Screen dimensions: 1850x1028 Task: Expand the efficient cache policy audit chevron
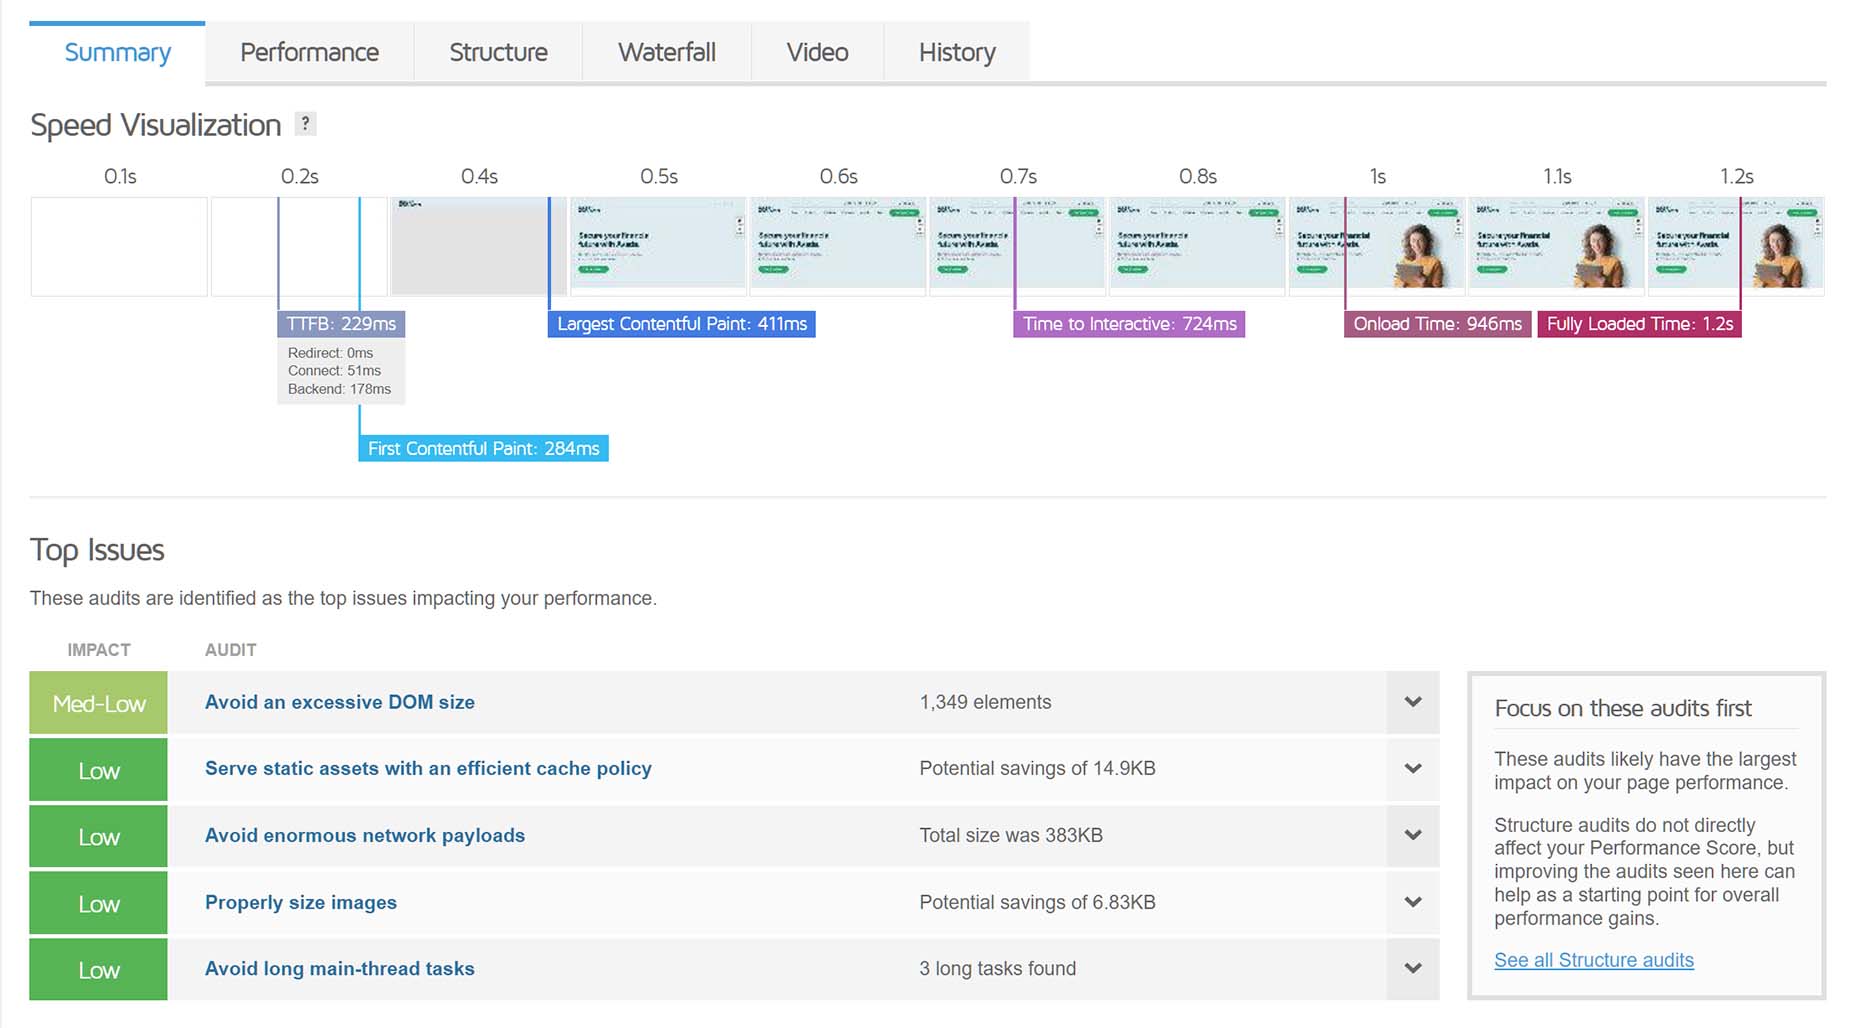tap(1413, 769)
